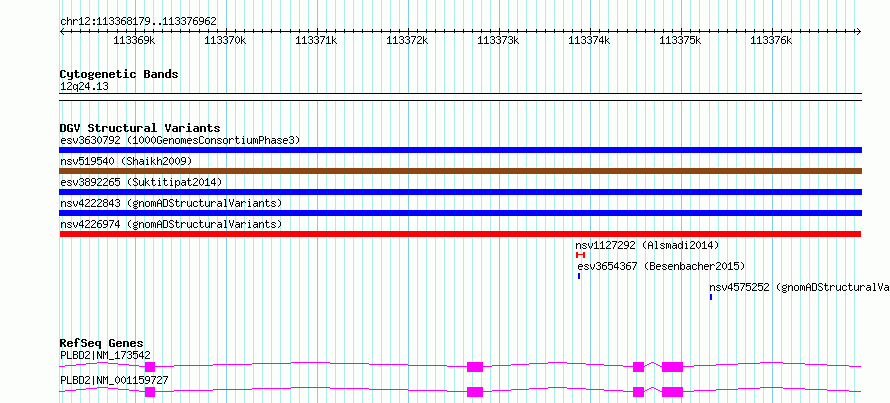Open nsv519540 (Shaikh2009) label

tap(126, 161)
